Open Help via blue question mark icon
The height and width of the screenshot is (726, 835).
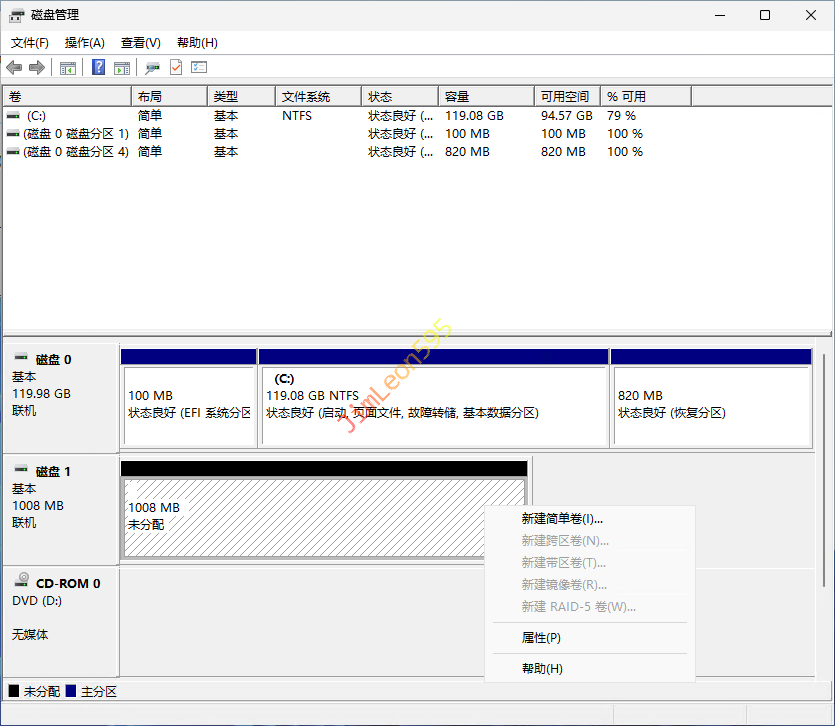pyautogui.click(x=99, y=67)
